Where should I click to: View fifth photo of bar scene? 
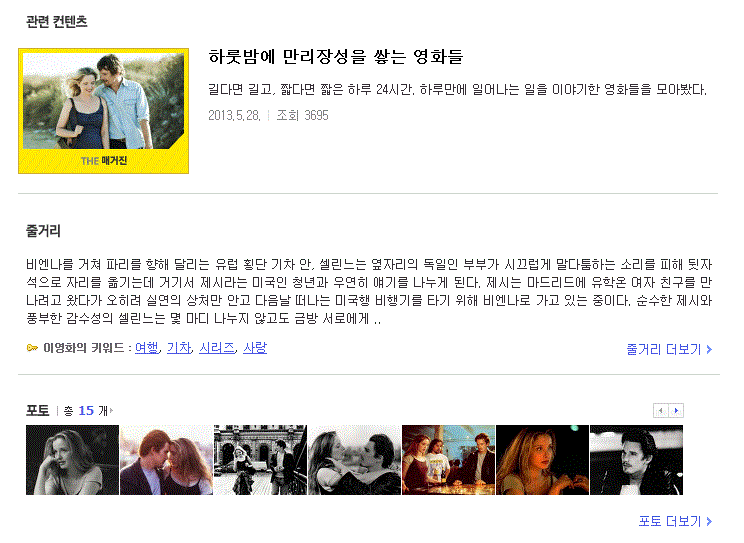(448, 460)
